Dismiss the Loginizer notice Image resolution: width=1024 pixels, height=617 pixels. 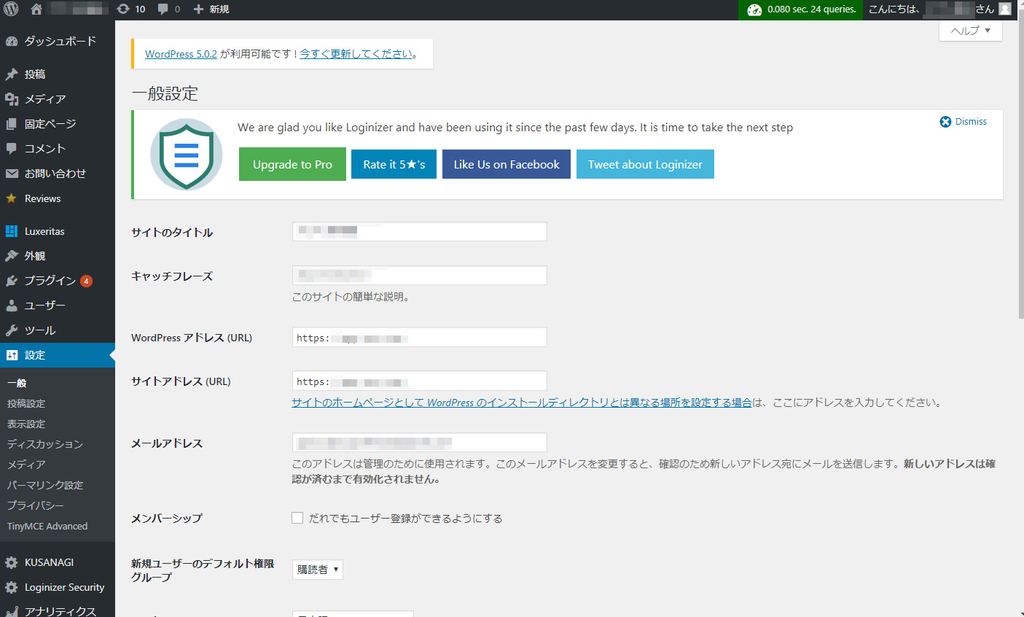(962, 121)
